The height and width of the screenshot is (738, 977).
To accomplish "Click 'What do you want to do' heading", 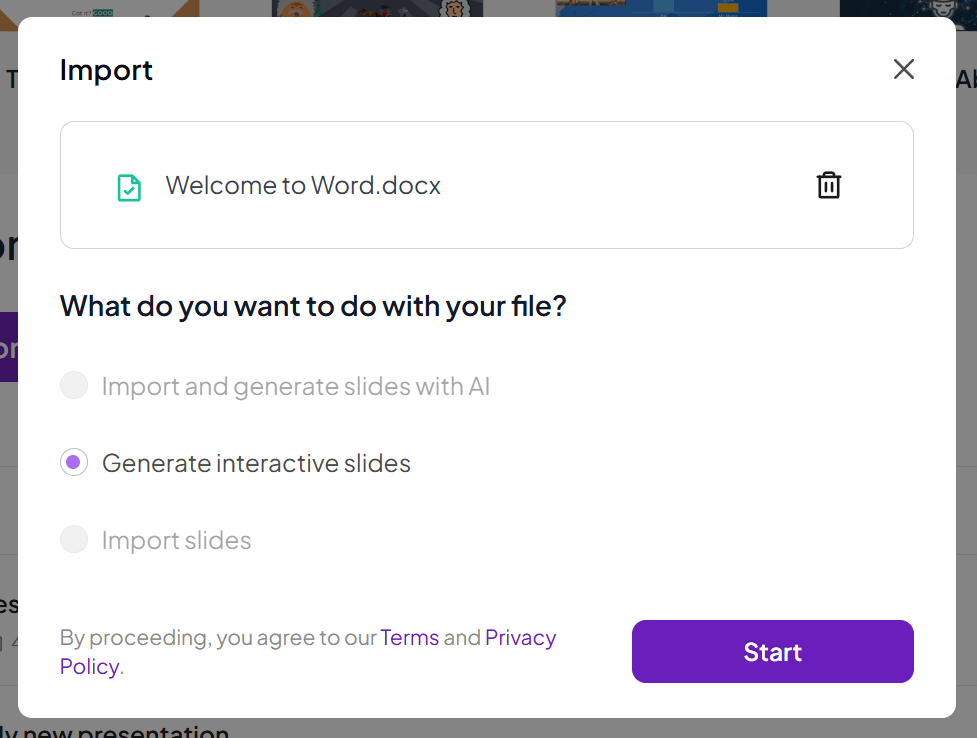I will (313, 305).
